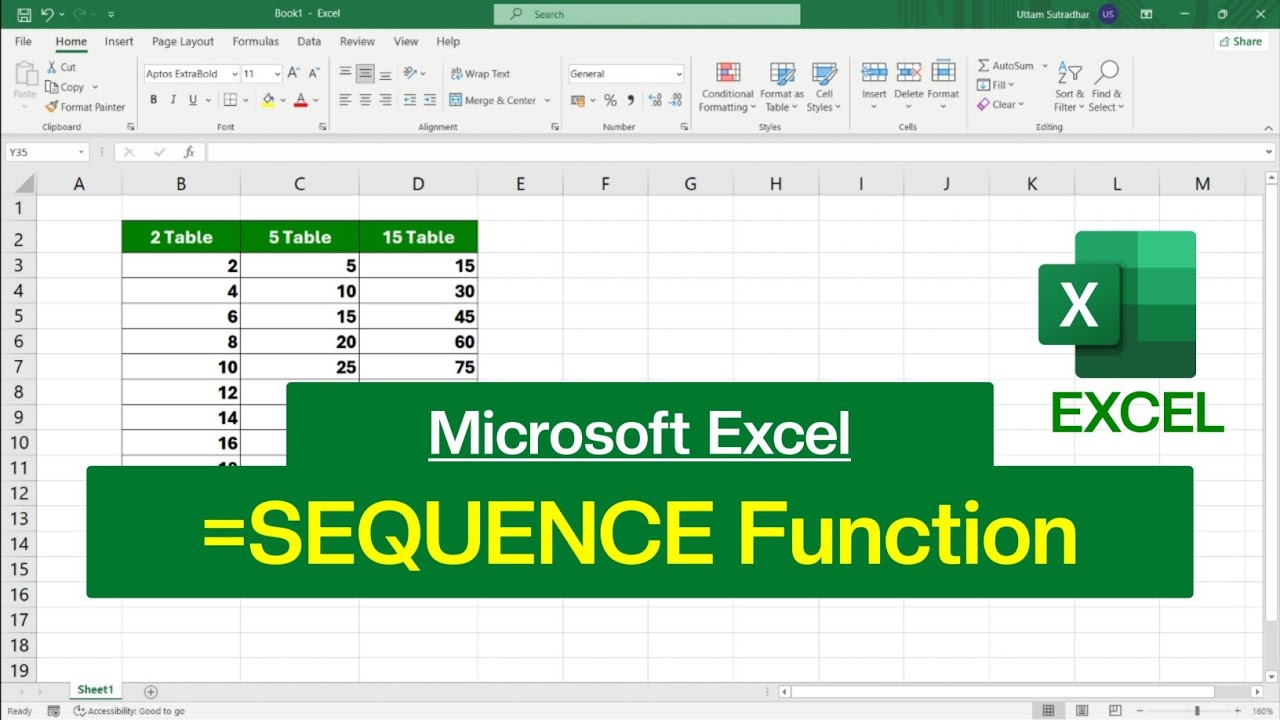The height and width of the screenshot is (720, 1280).
Task: Toggle Align Left in Alignment group
Action: point(345,100)
